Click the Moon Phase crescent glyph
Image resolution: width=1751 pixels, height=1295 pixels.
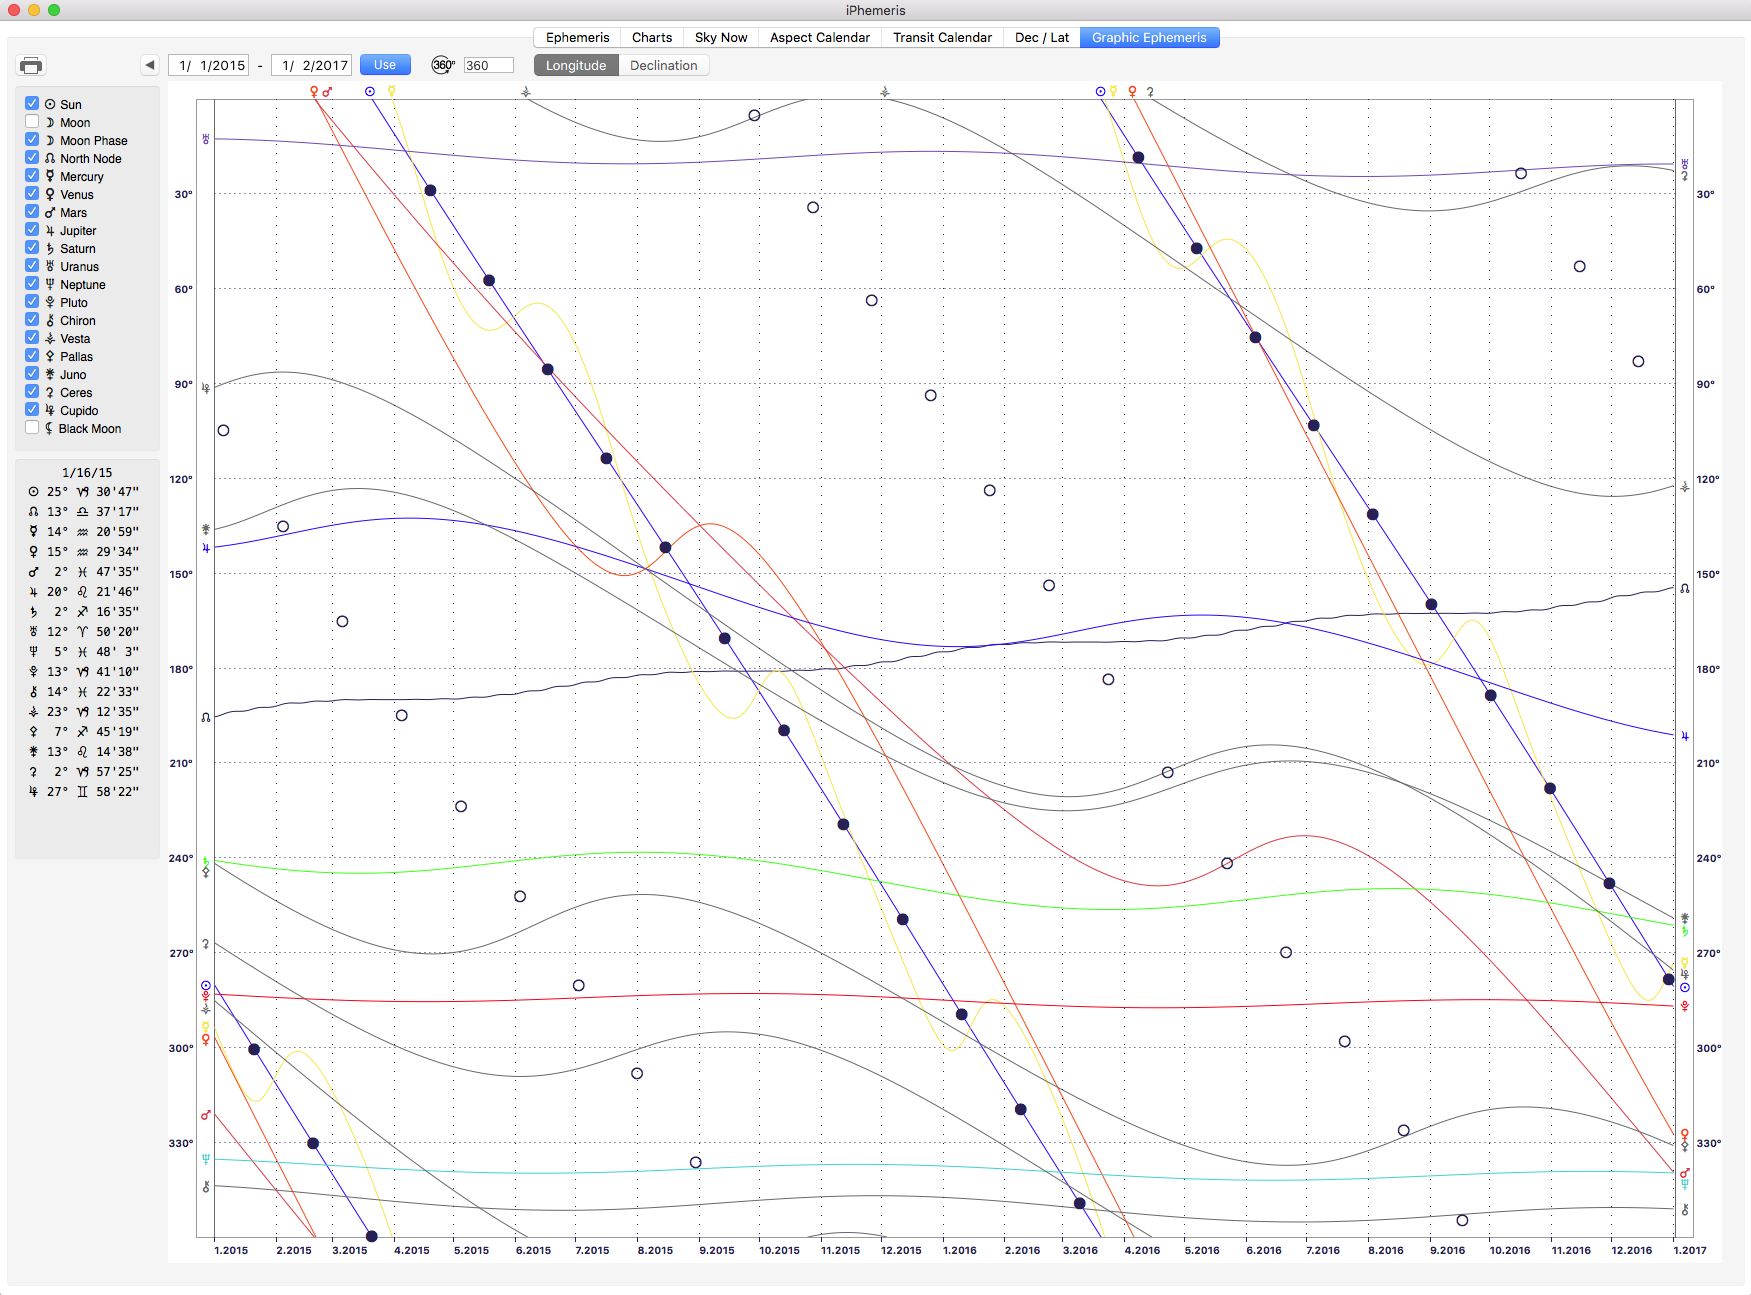coord(50,140)
